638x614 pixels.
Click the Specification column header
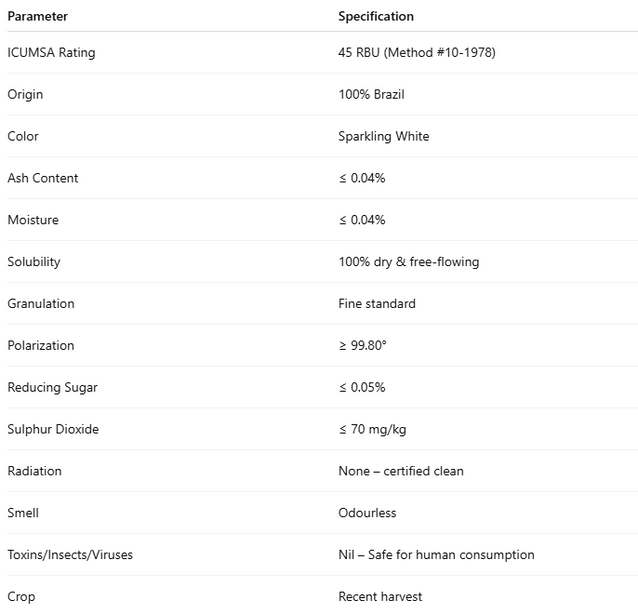pyautogui.click(x=375, y=16)
